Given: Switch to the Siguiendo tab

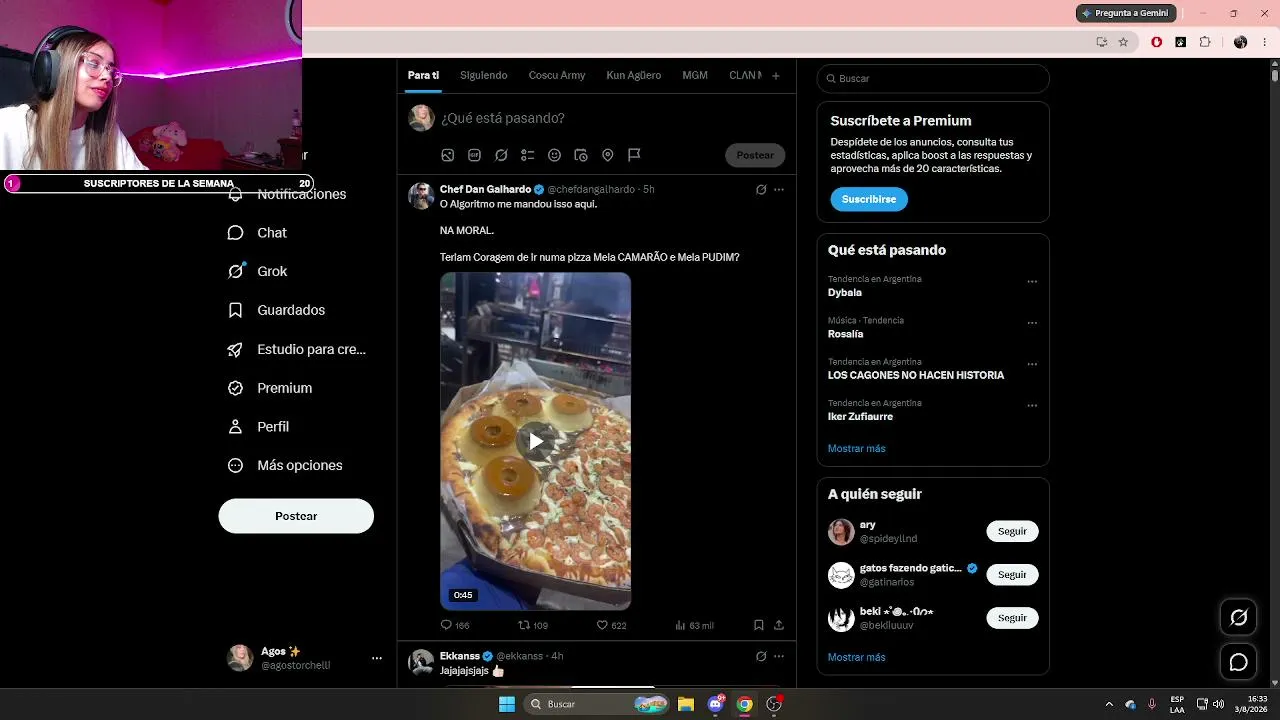Looking at the screenshot, I should click(x=484, y=75).
